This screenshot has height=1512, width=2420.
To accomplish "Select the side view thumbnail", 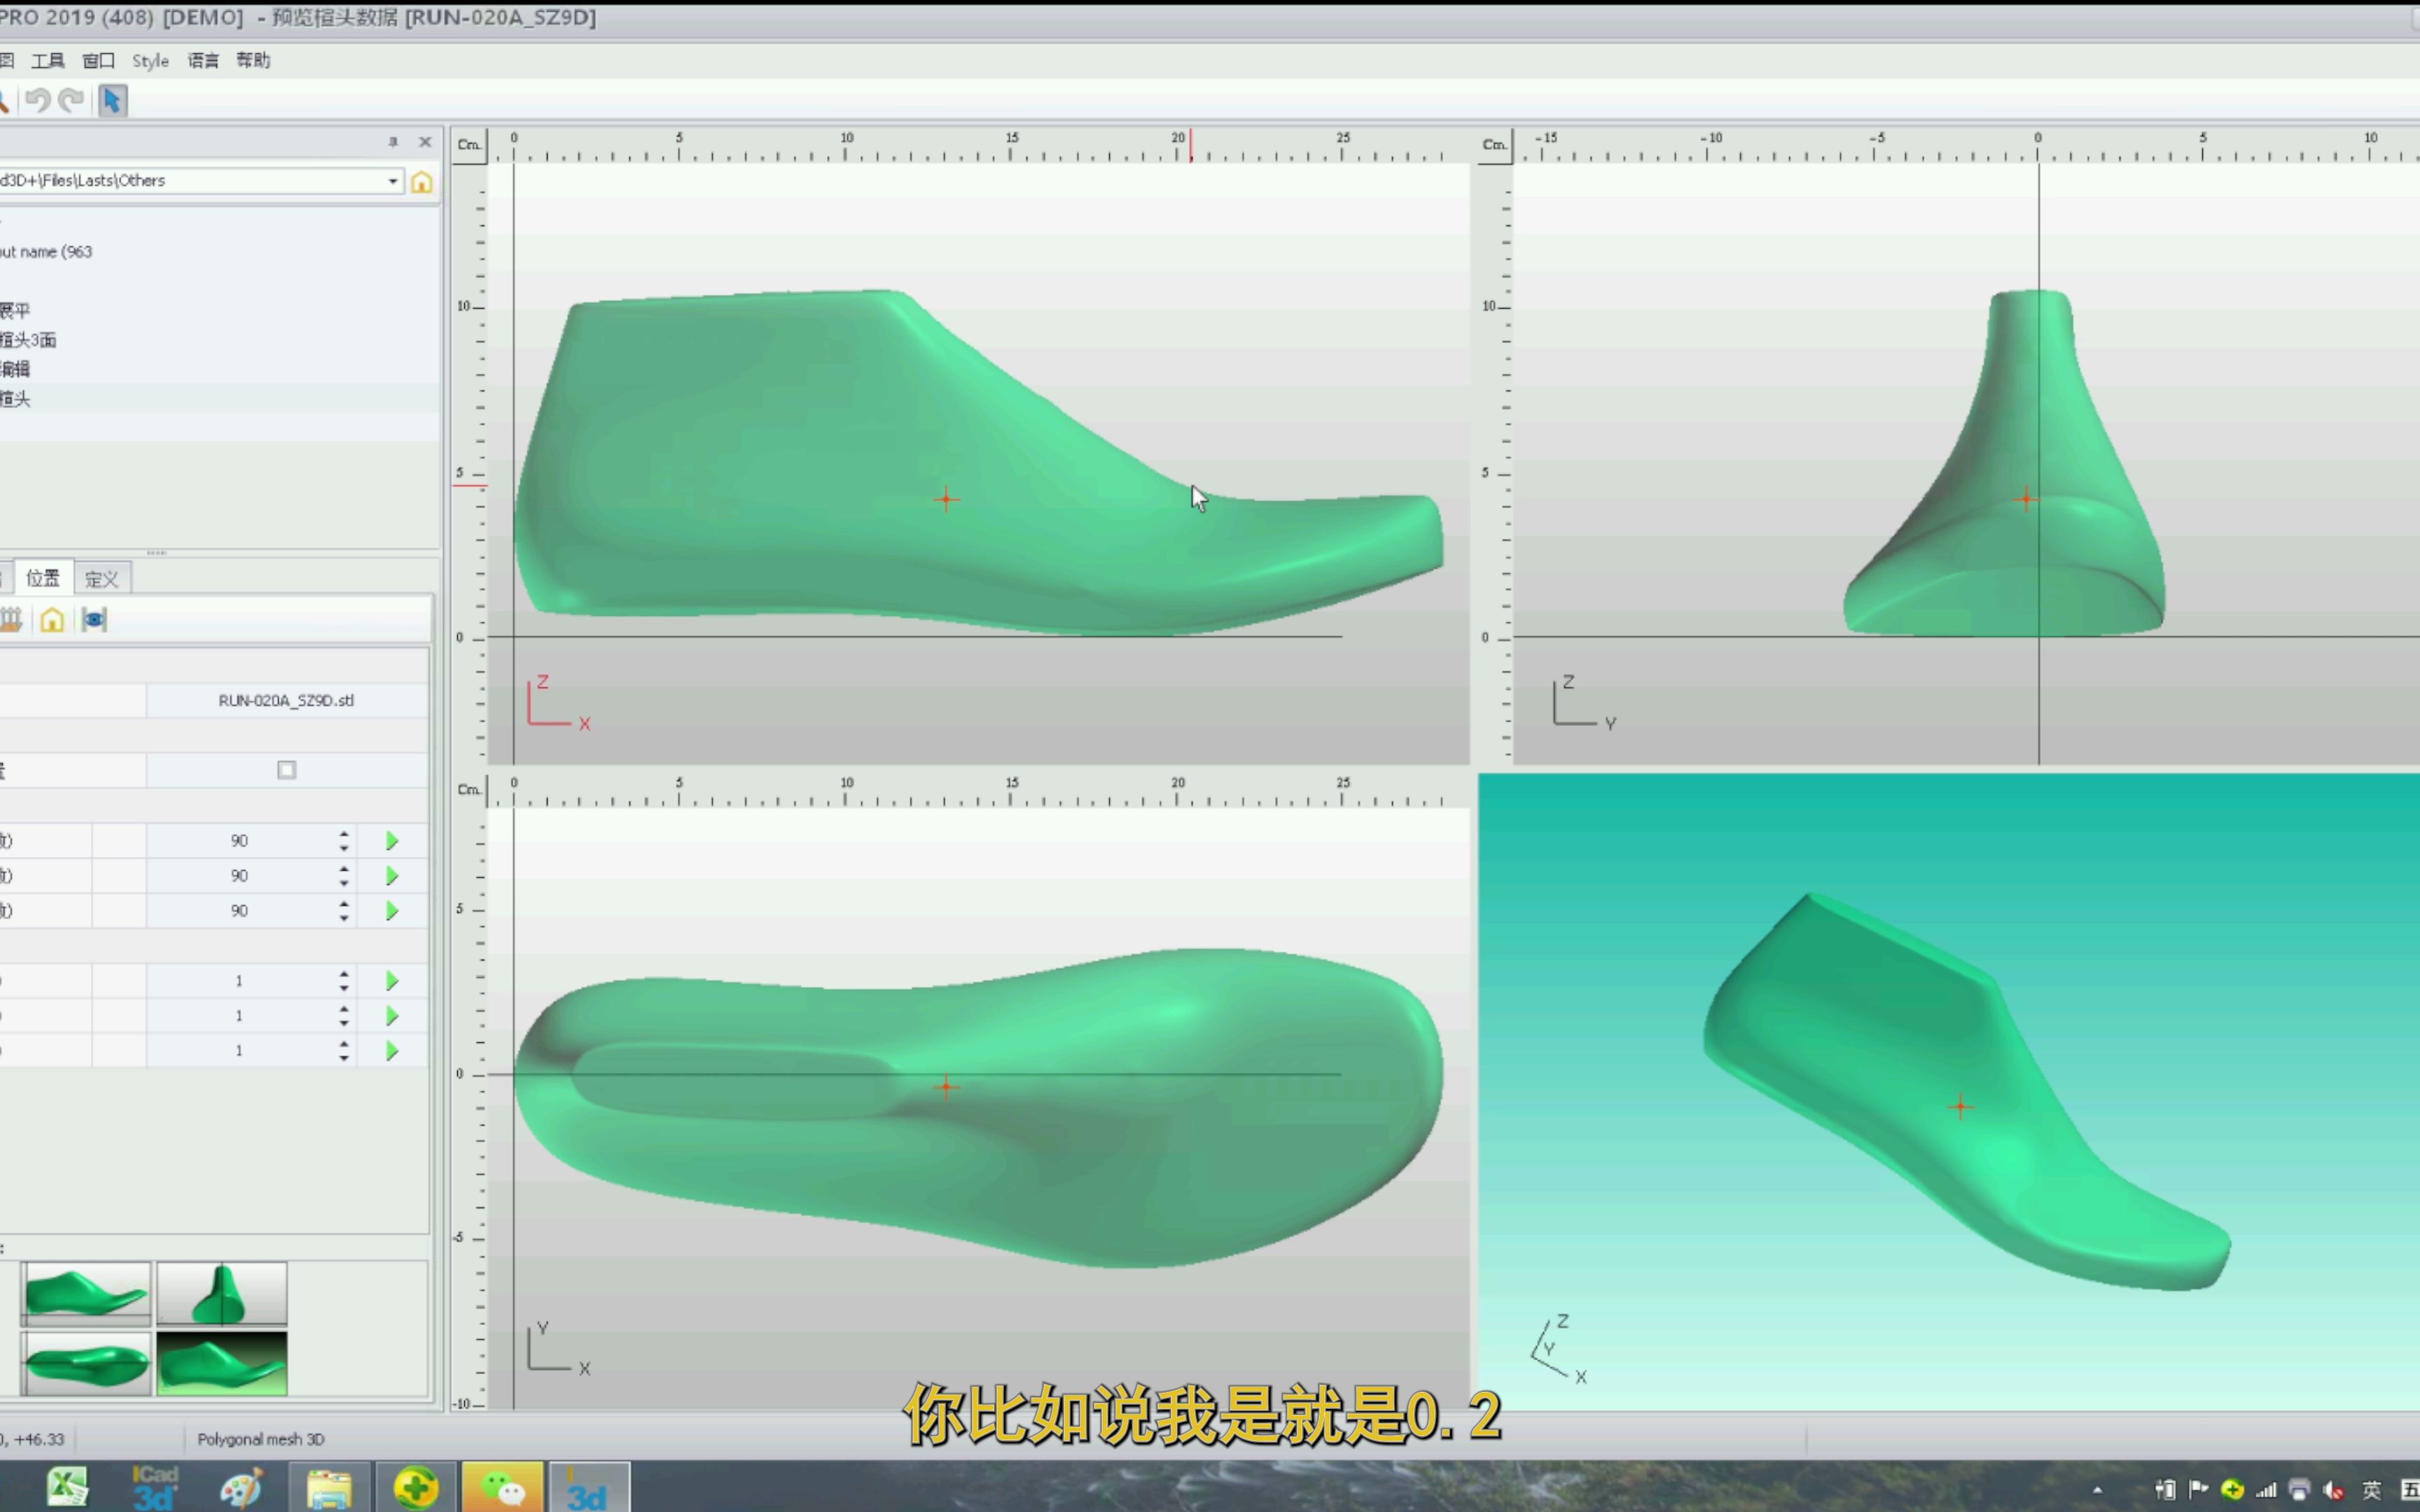I will (86, 1294).
